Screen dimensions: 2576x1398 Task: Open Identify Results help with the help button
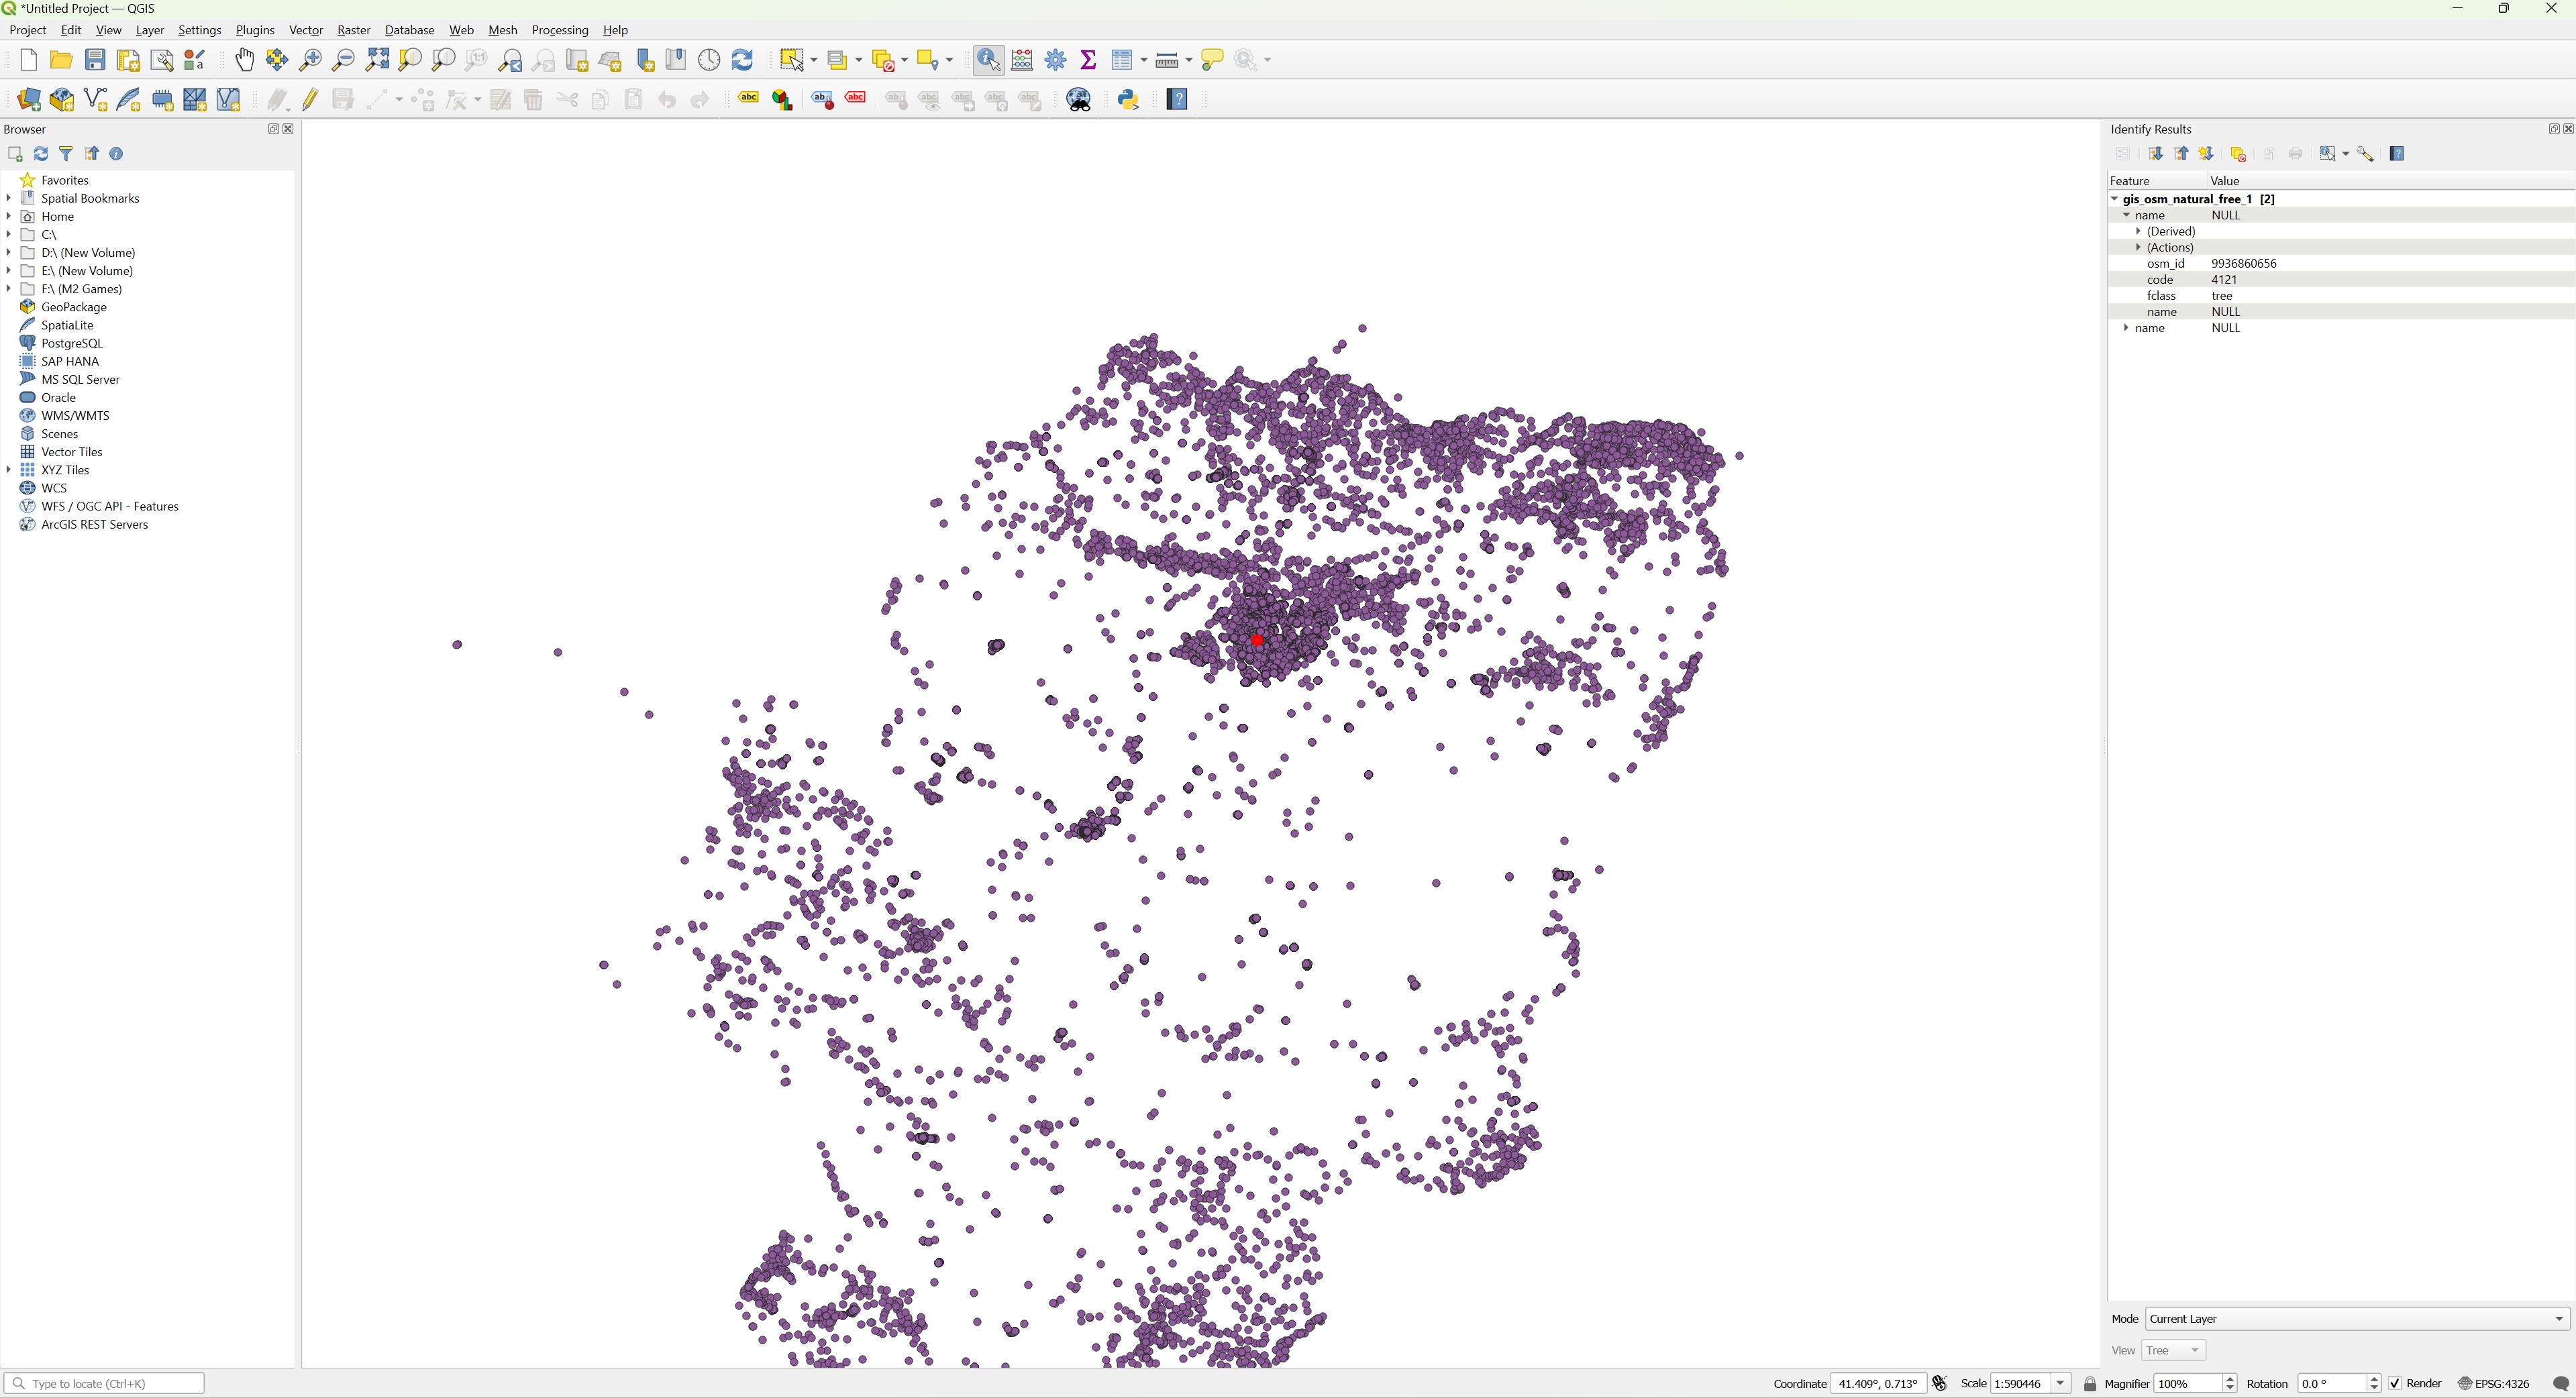pos(2396,153)
